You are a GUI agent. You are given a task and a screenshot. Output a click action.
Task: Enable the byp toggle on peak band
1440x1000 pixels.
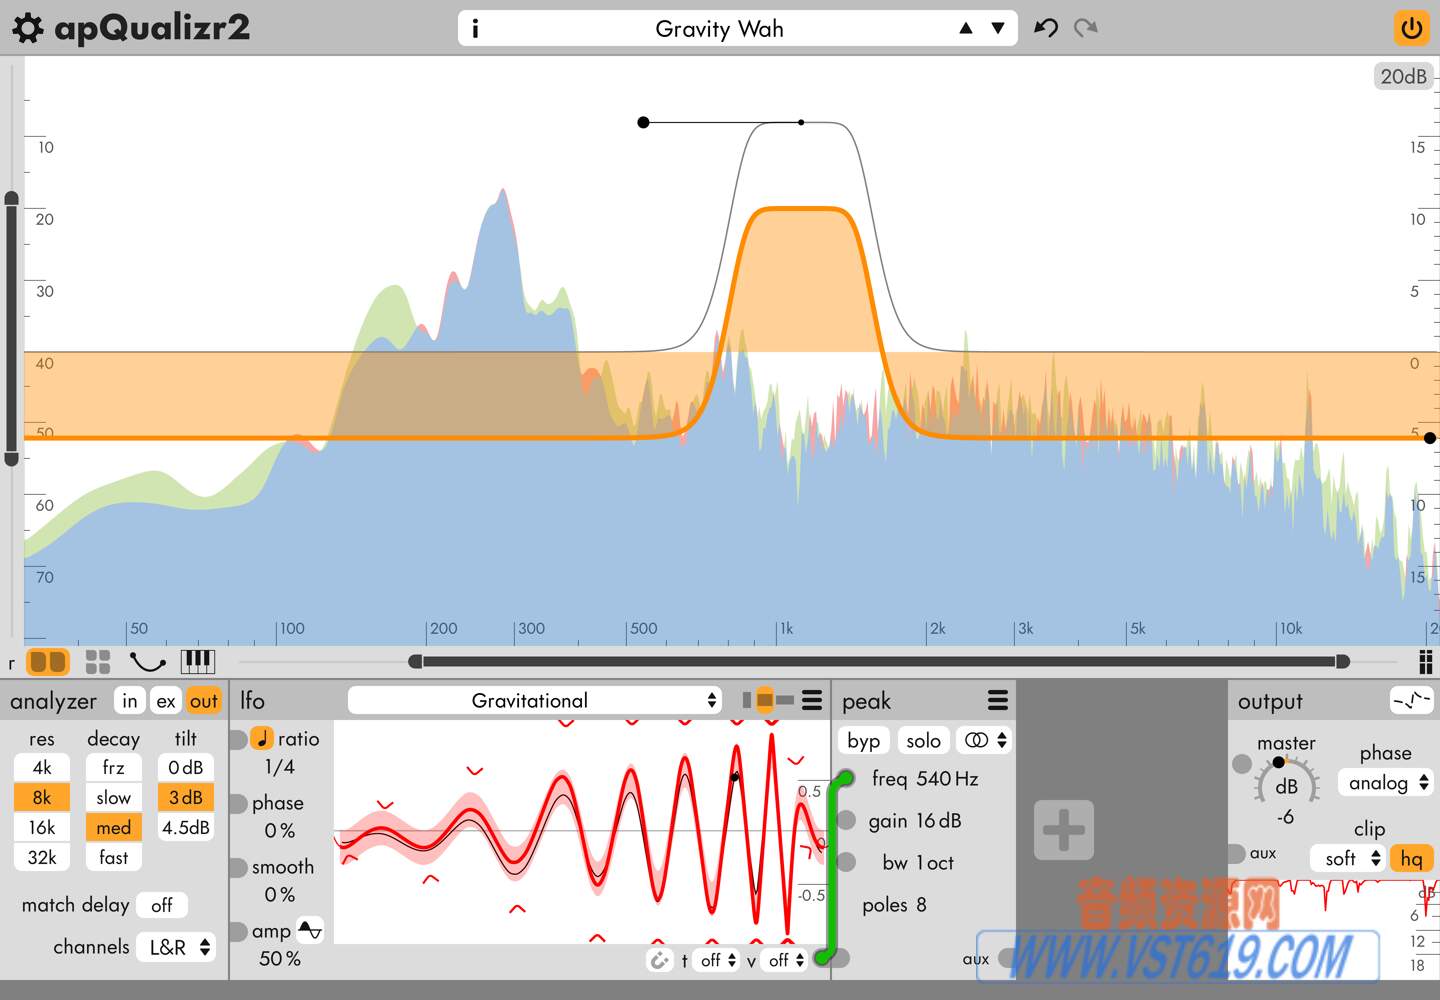(862, 740)
